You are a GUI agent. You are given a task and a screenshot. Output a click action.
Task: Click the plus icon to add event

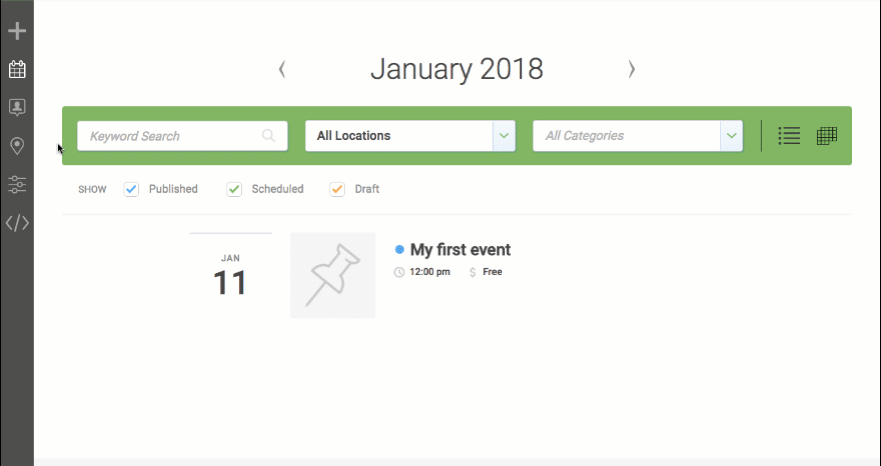click(x=17, y=30)
